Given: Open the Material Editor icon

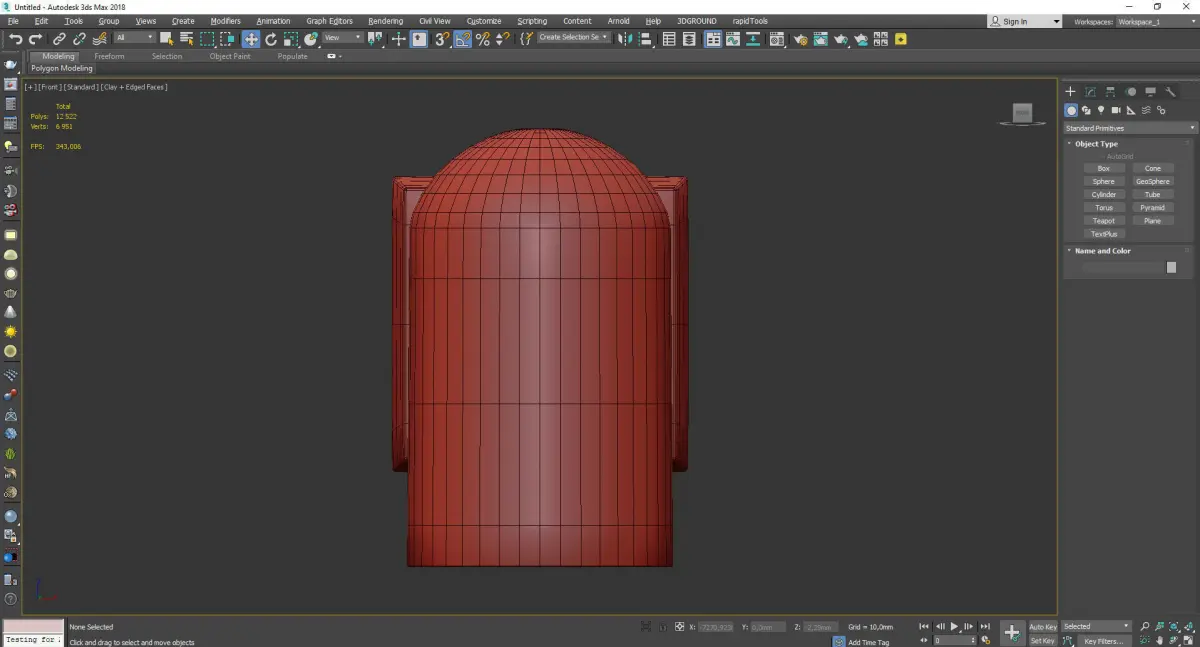Looking at the screenshot, I should point(778,39).
